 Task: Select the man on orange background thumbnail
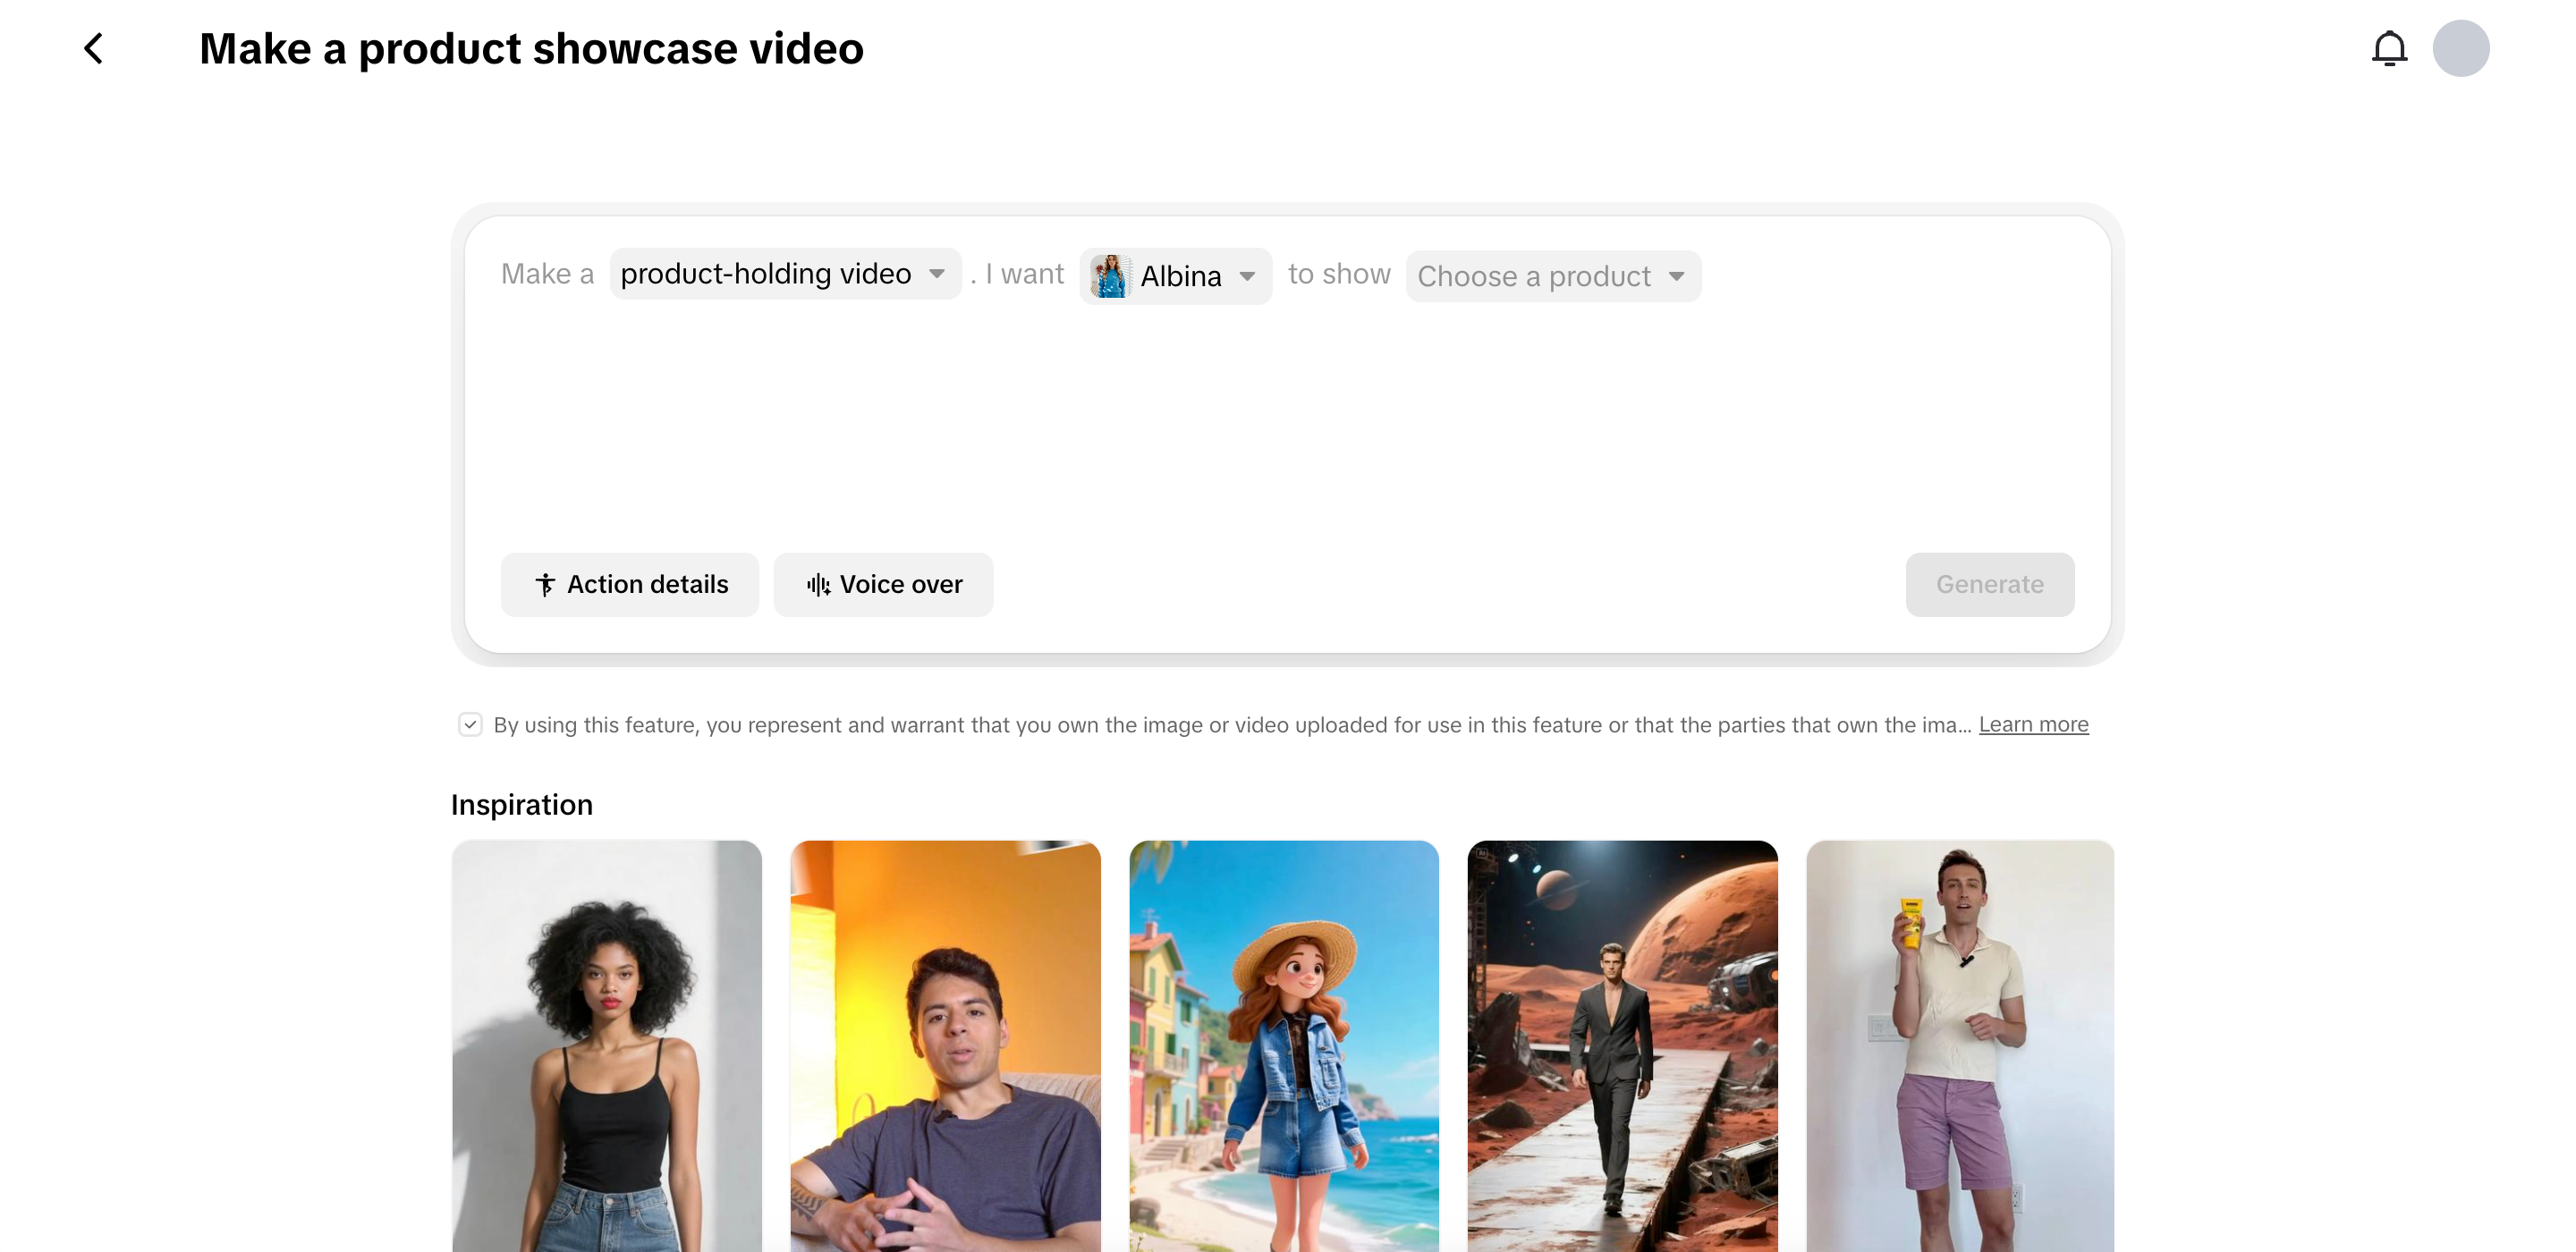[945, 1045]
